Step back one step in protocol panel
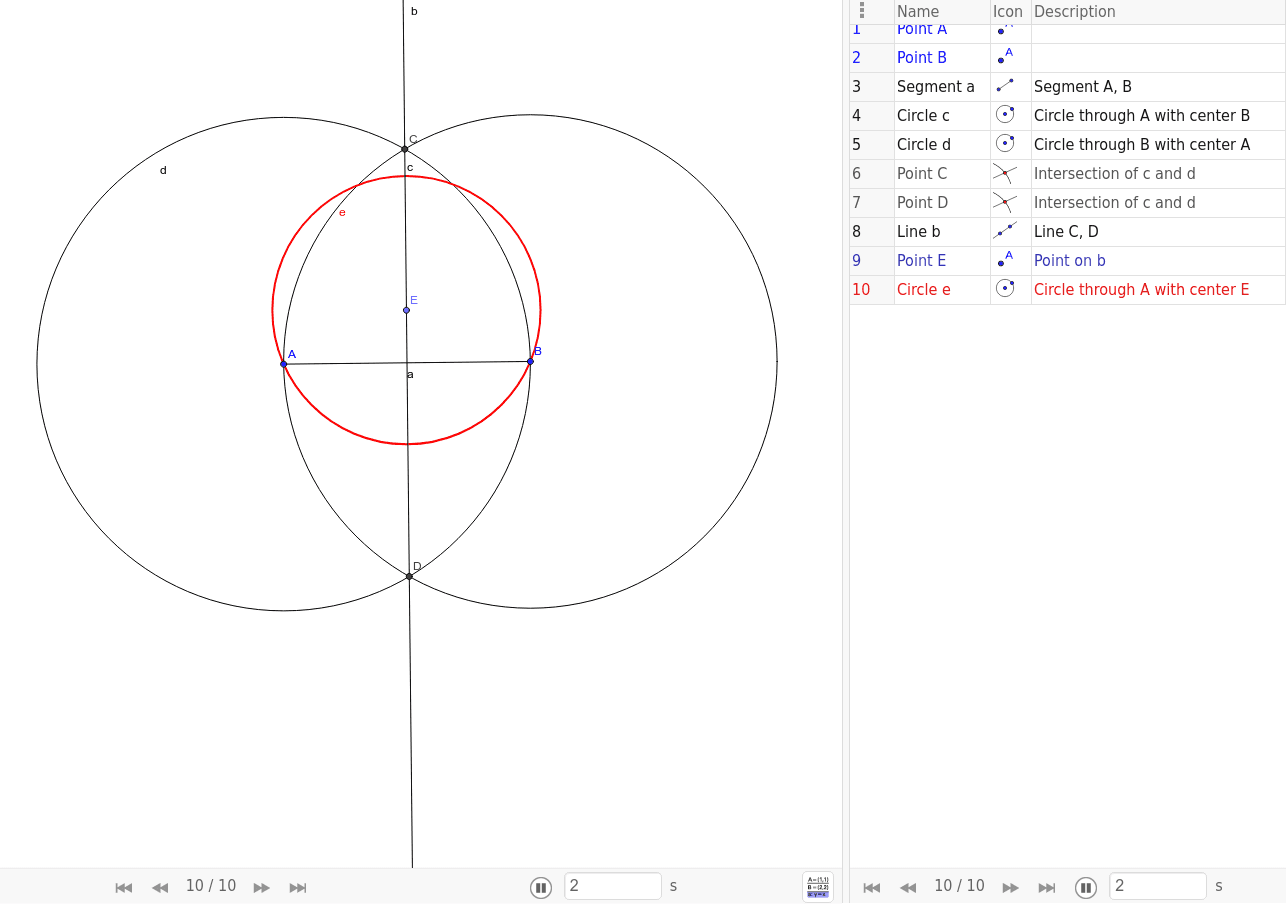Viewport: 1288px width, 905px height. [x=908, y=887]
